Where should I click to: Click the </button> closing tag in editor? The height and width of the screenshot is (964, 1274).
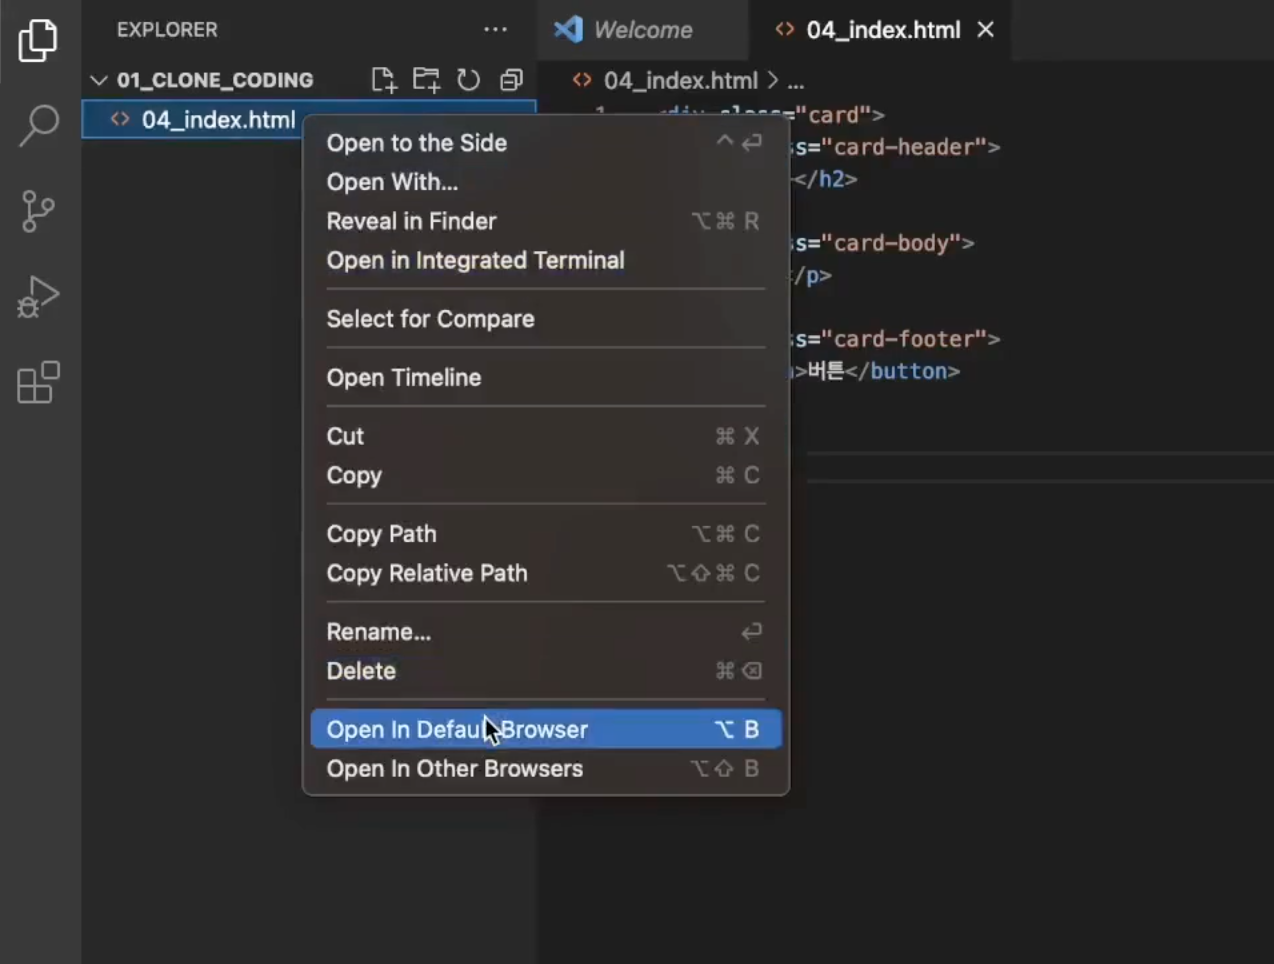pyautogui.click(x=903, y=371)
